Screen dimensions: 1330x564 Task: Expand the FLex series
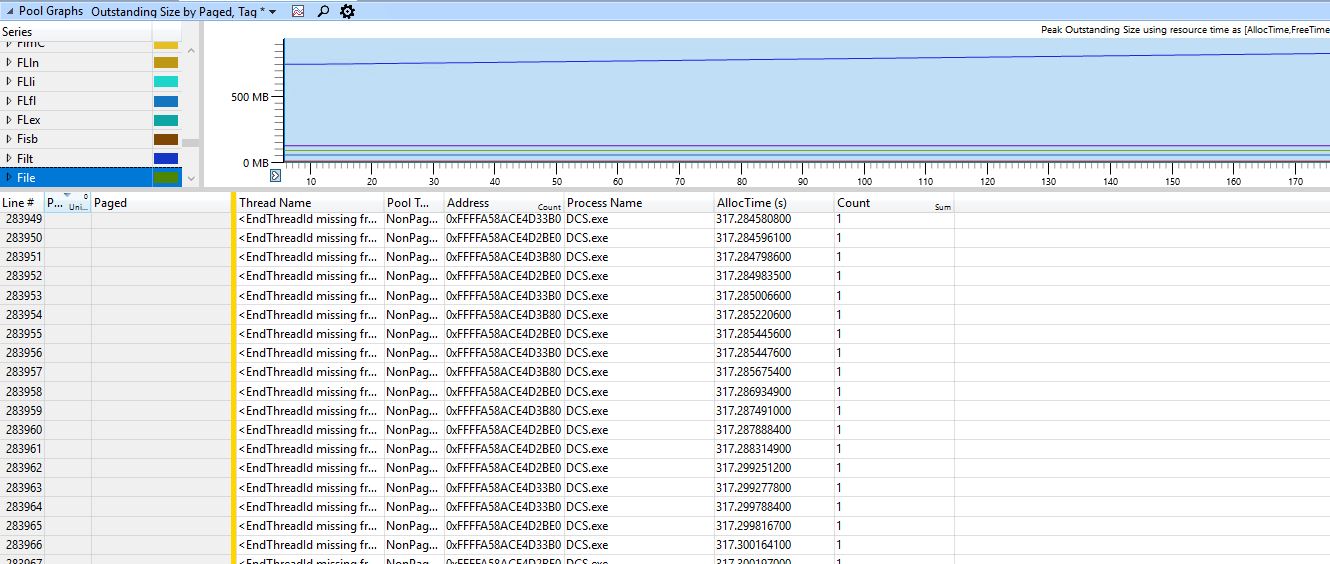point(9,120)
